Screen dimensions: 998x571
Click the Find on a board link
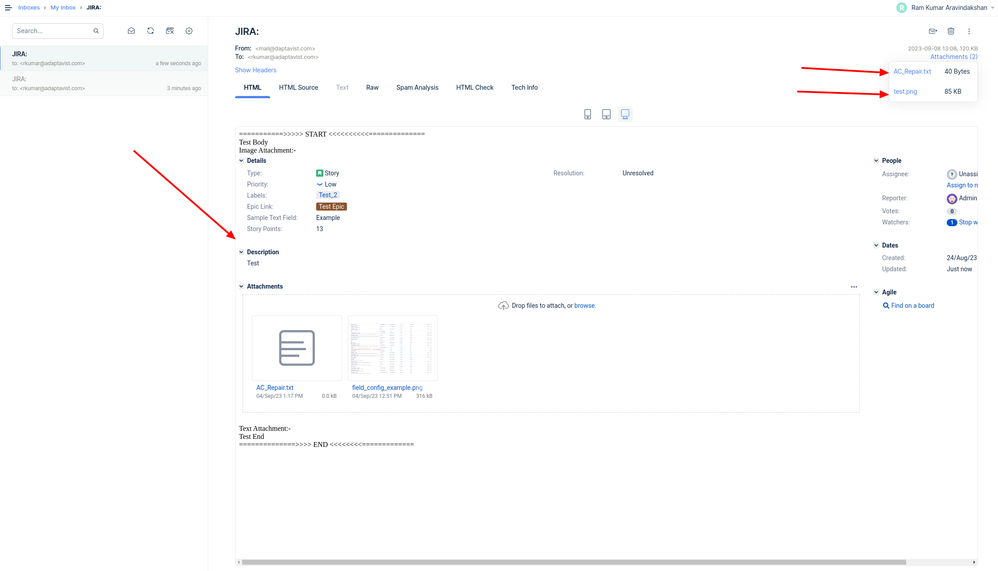[x=913, y=306]
